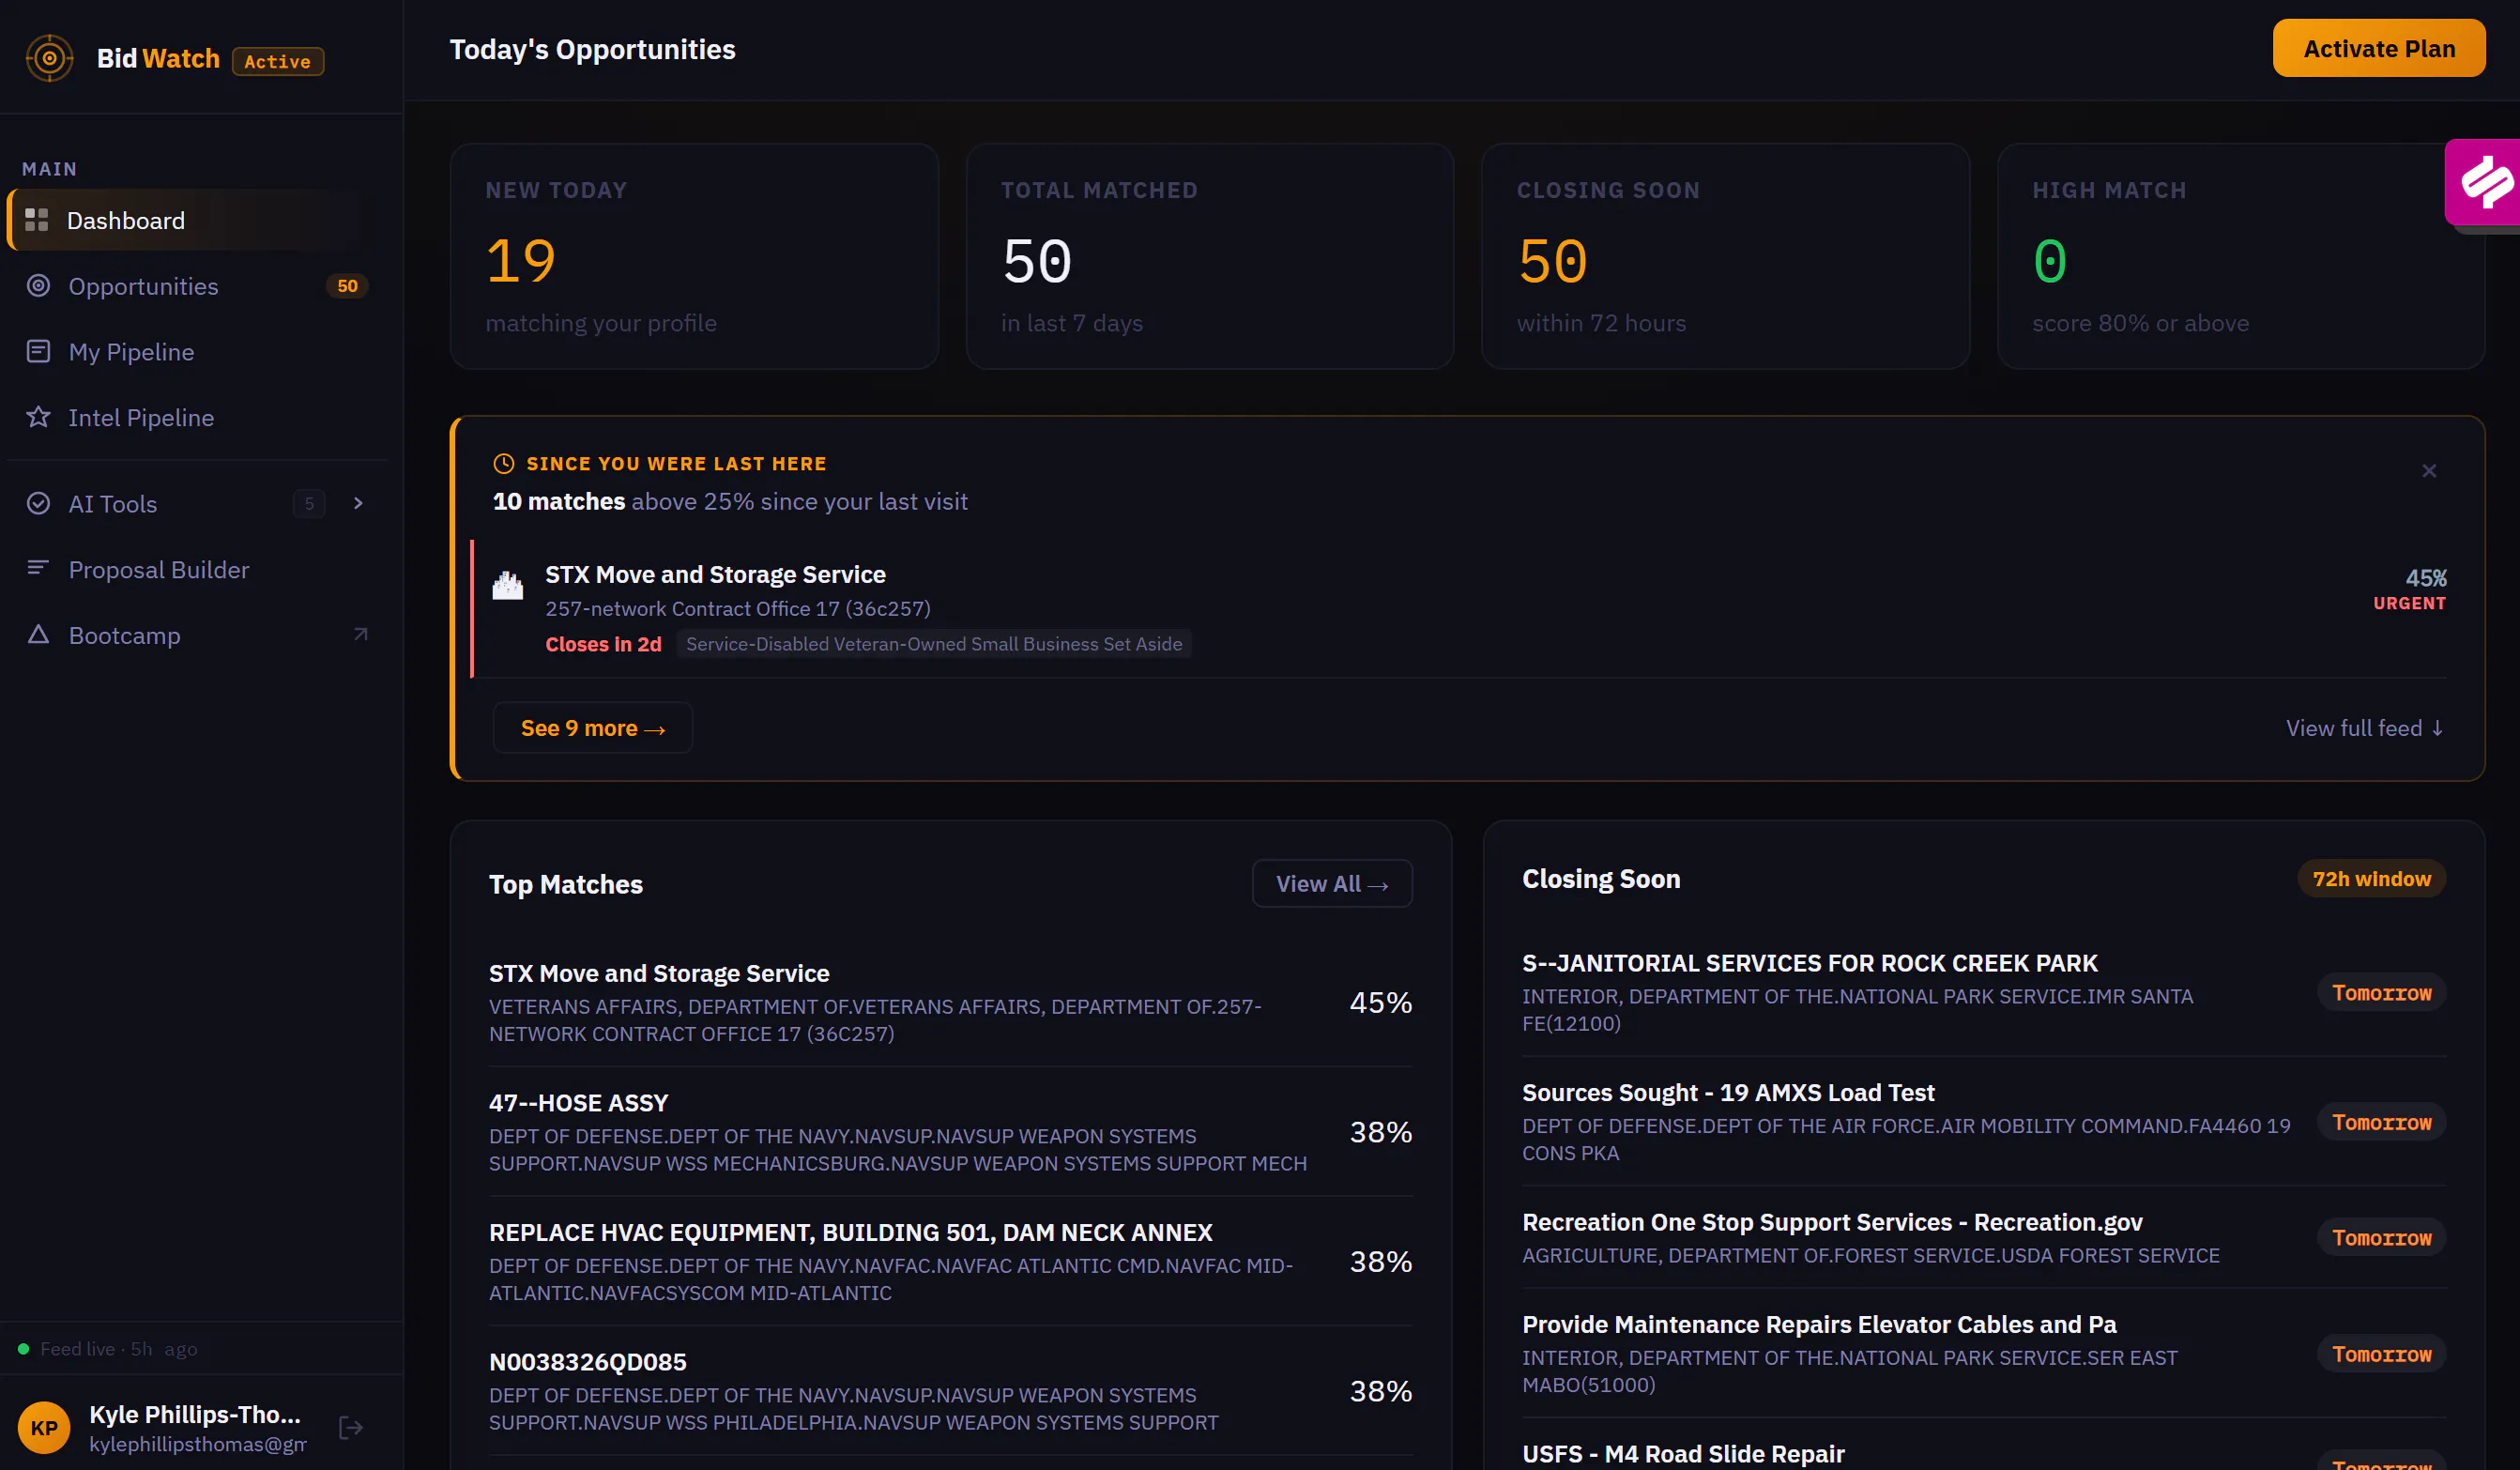Expand the AI Tools submenu chevron

(x=358, y=503)
